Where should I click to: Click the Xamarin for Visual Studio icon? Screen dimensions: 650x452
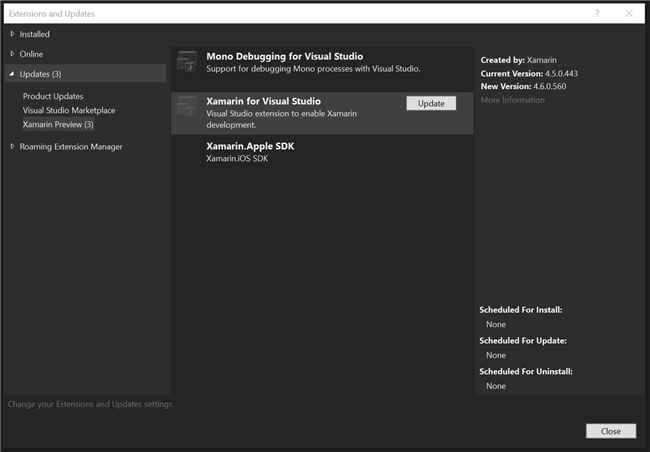[187, 107]
